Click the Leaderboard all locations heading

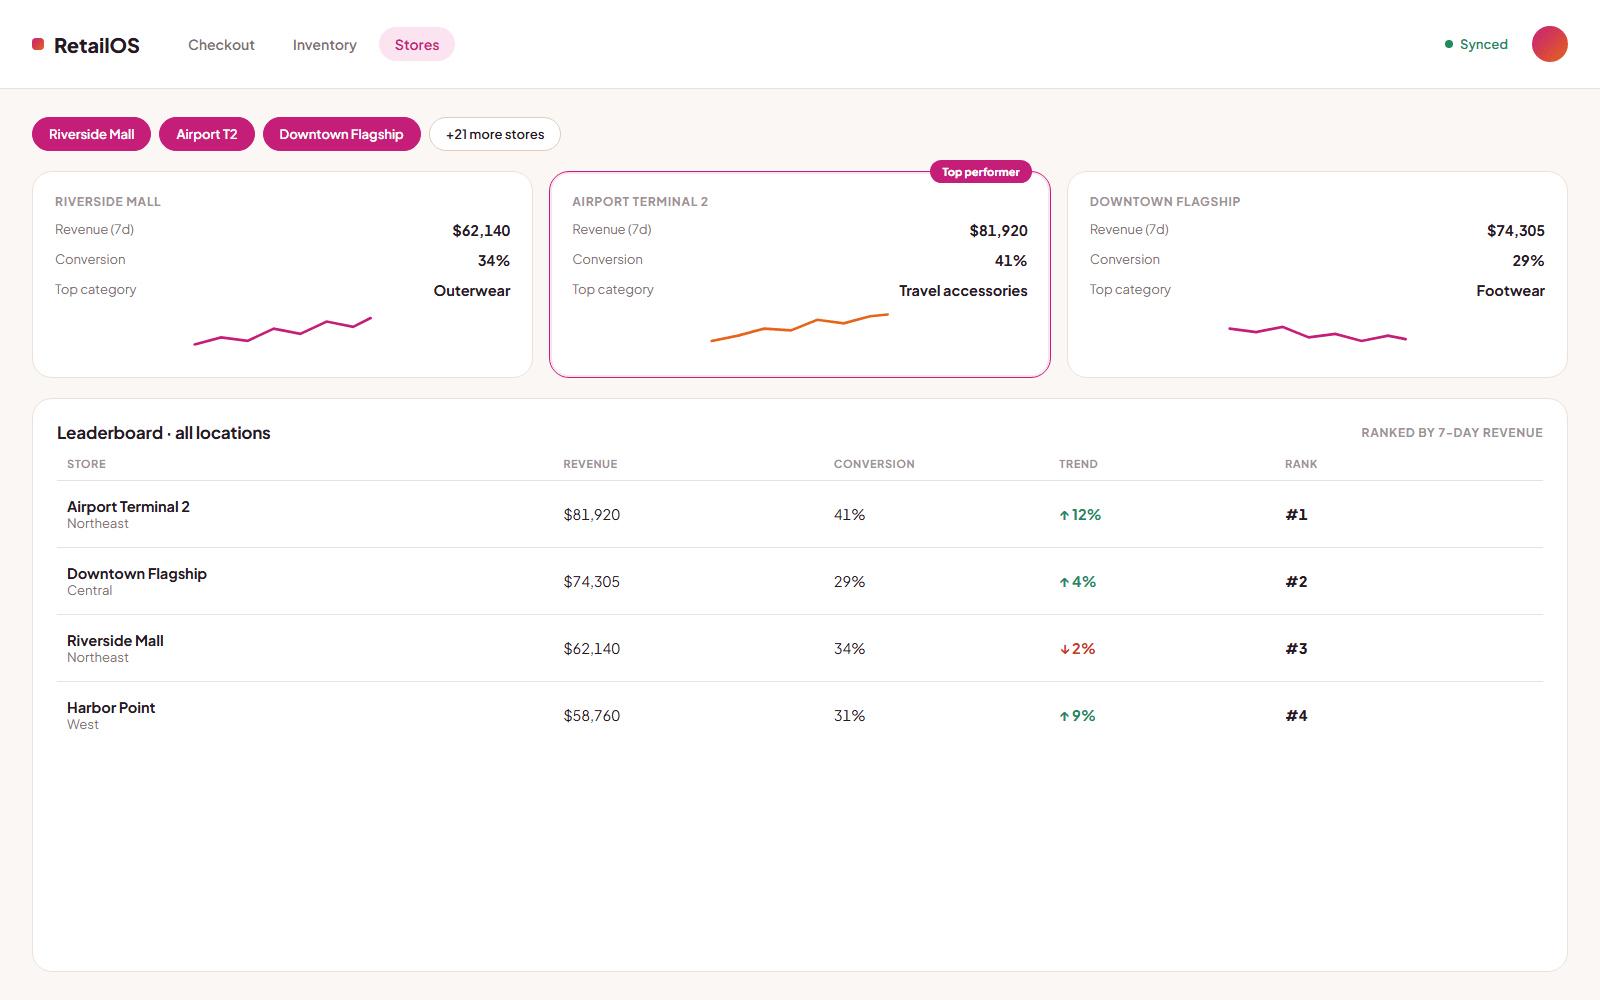(164, 433)
